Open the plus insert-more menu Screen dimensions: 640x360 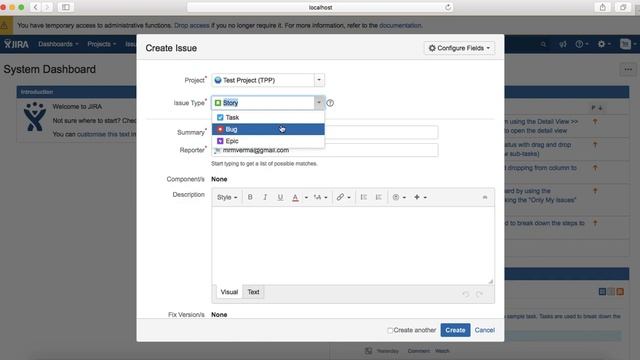pos(420,197)
